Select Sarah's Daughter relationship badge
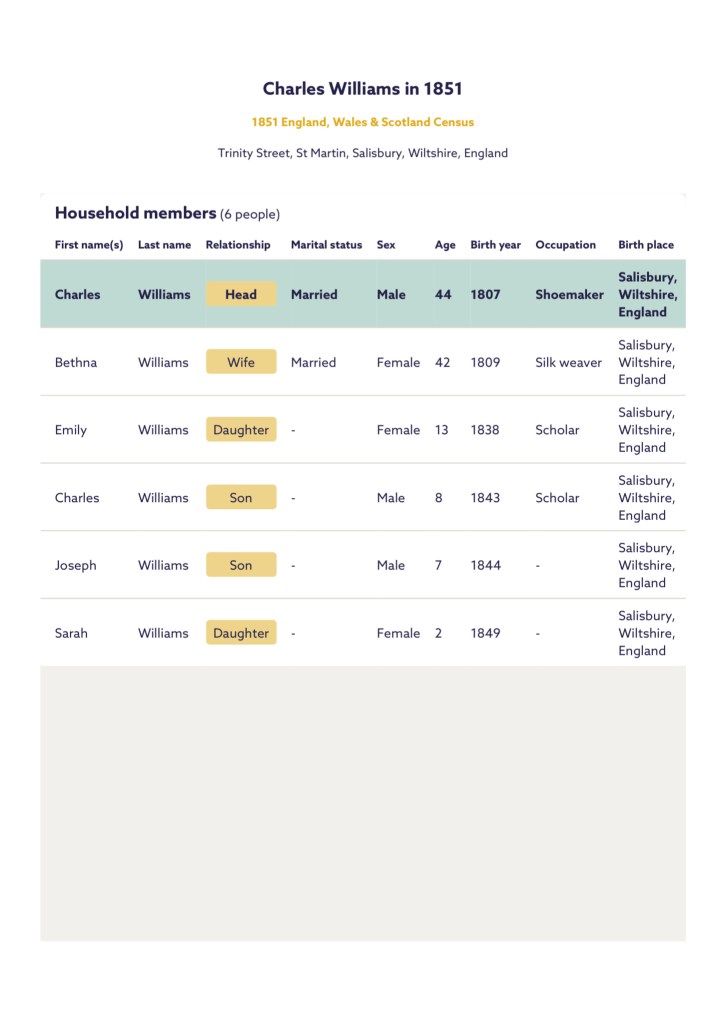This screenshot has width=716, height=1024. 241,633
